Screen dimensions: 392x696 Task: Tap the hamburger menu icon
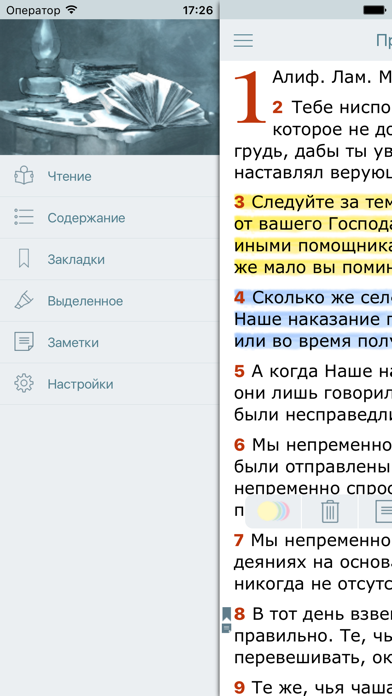243,40
